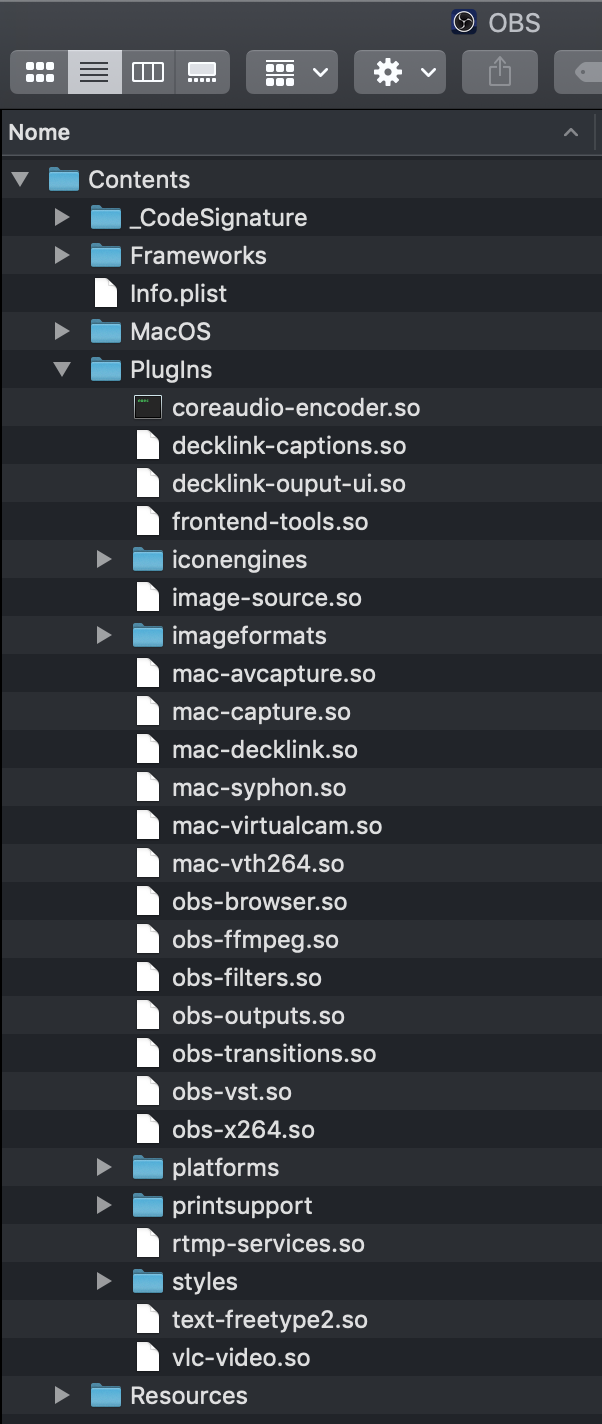Click the OBS app icon in the title bar

pos(463,22)
